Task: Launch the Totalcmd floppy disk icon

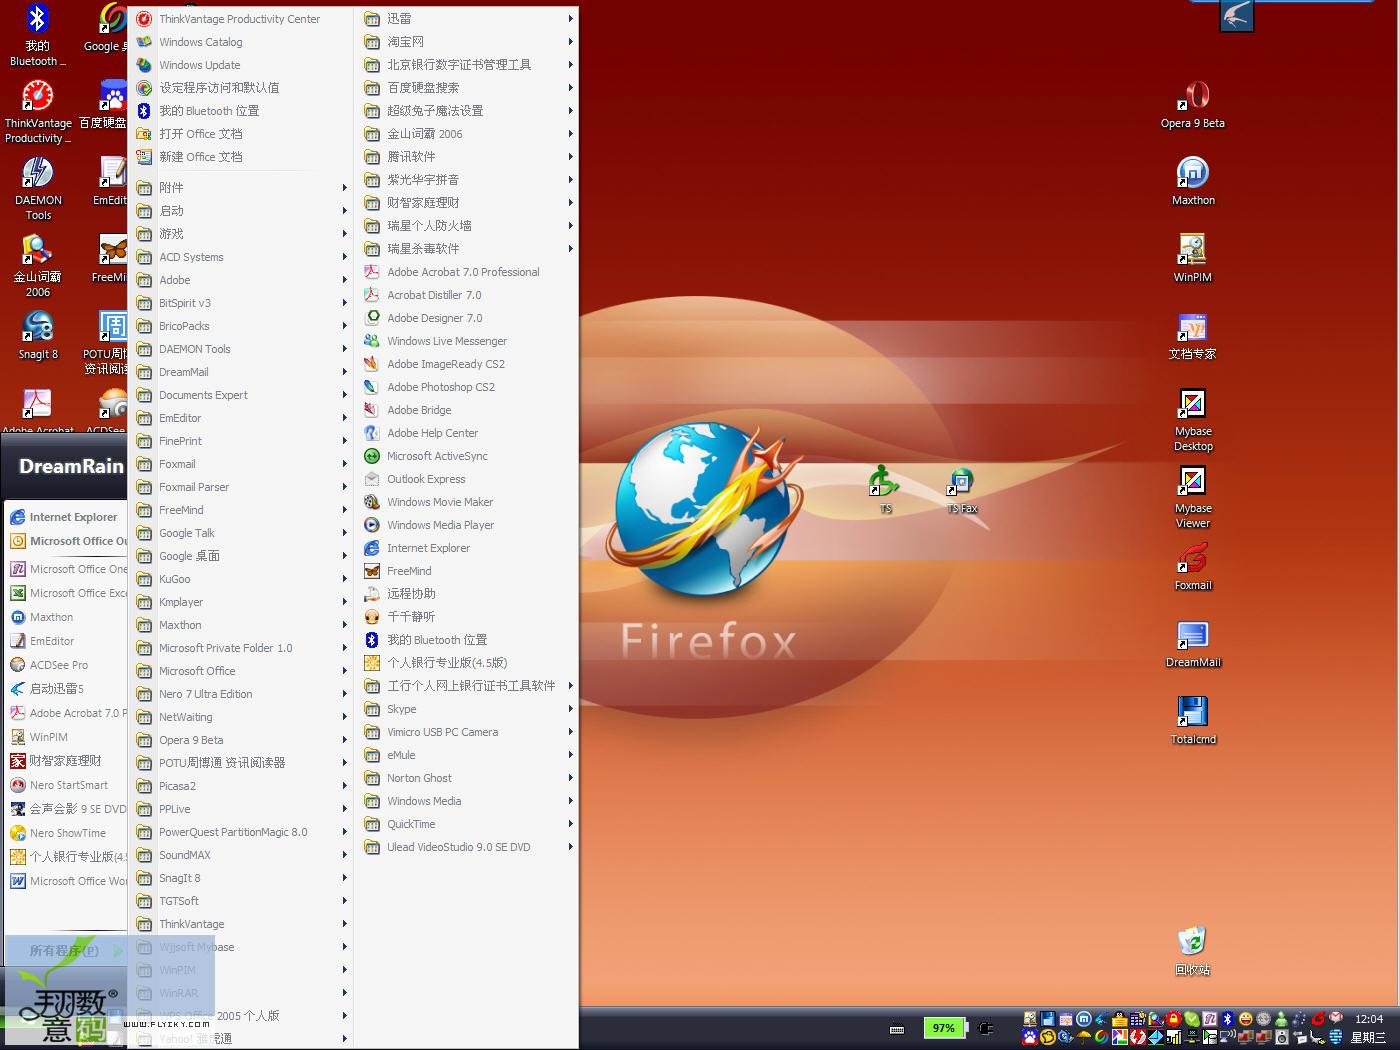Action: [1192, 720]
